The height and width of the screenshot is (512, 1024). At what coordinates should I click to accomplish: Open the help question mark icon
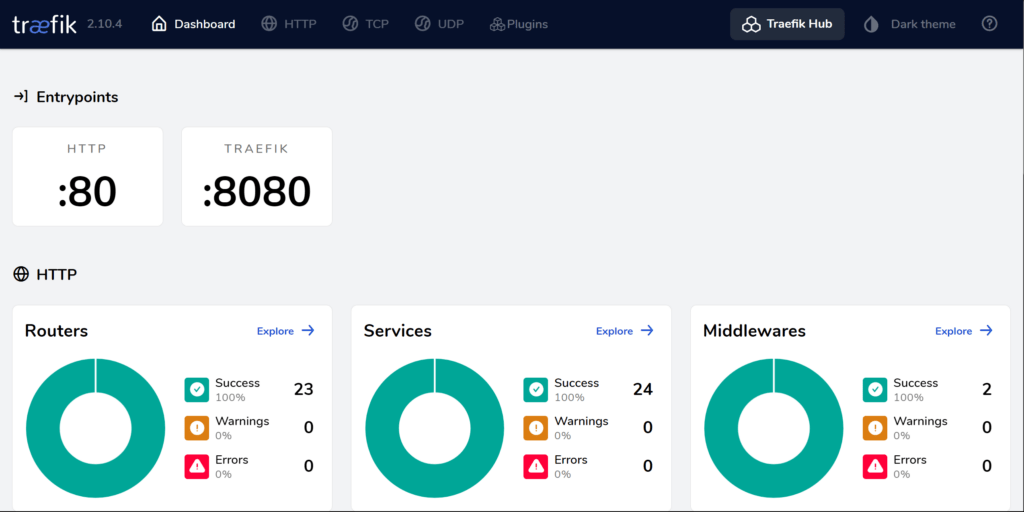pos(989,24)
